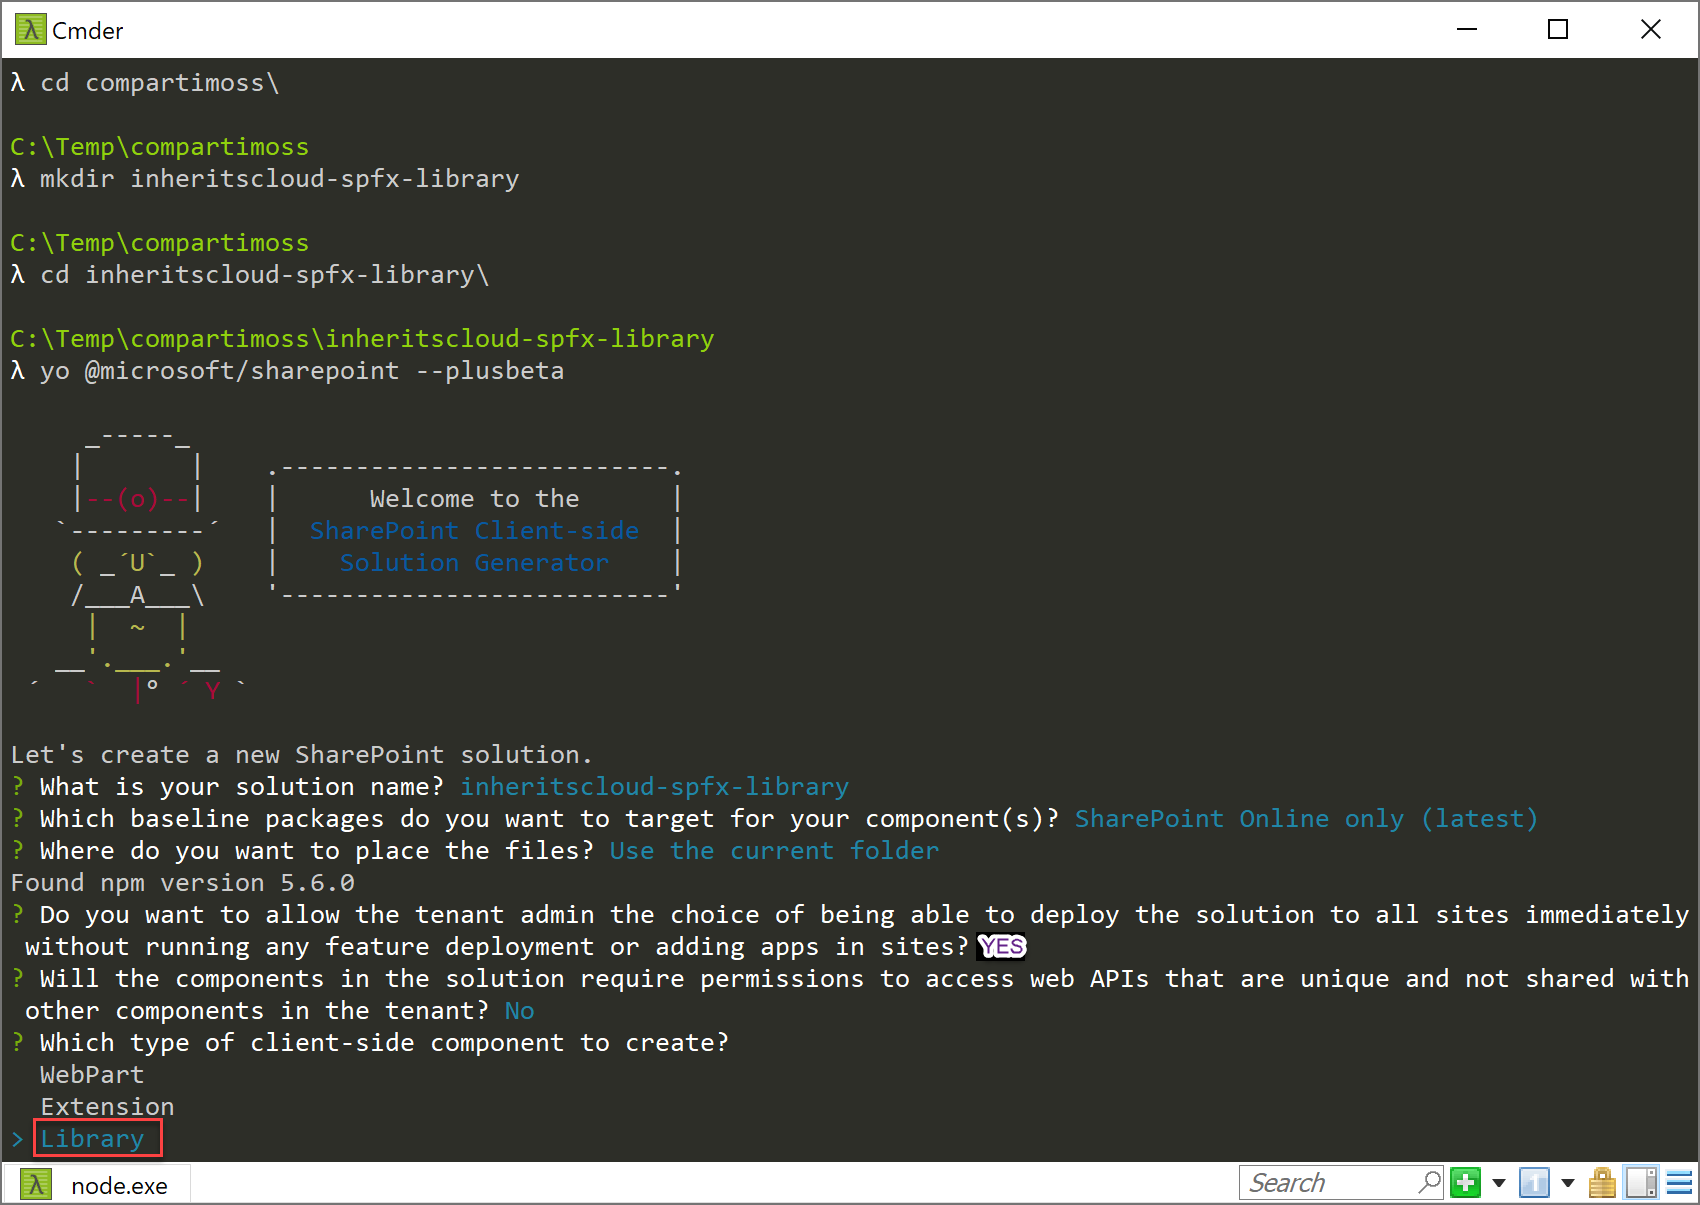Open the new console dropdown arrow

tap(1498, 1184)
